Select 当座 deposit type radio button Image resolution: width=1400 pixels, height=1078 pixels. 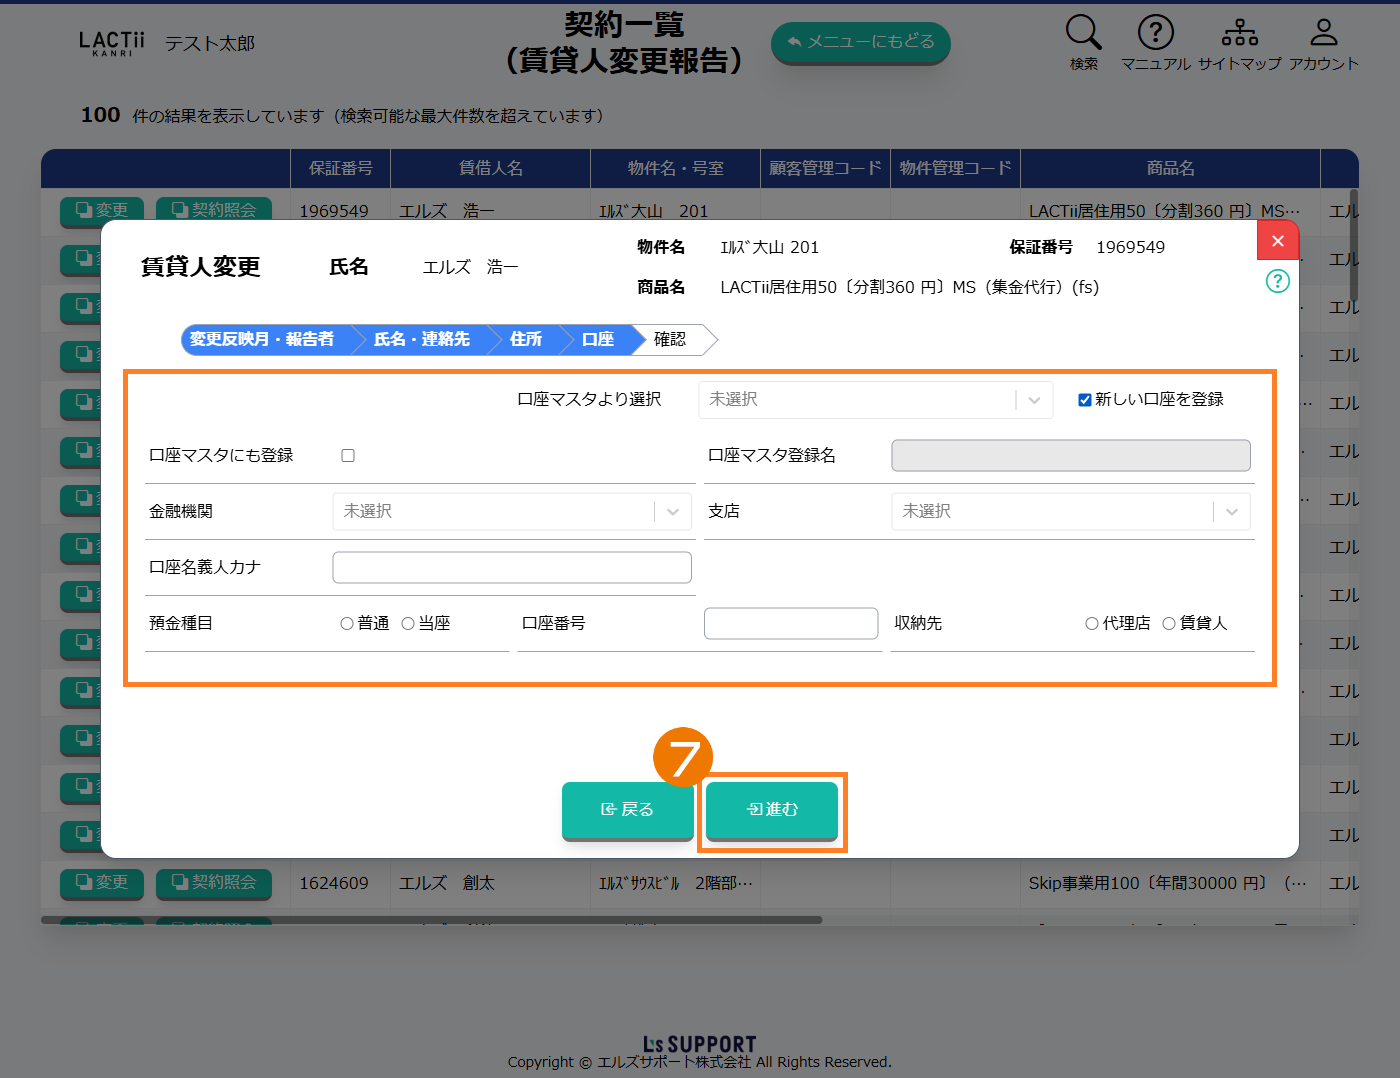[x=408, y=624]
